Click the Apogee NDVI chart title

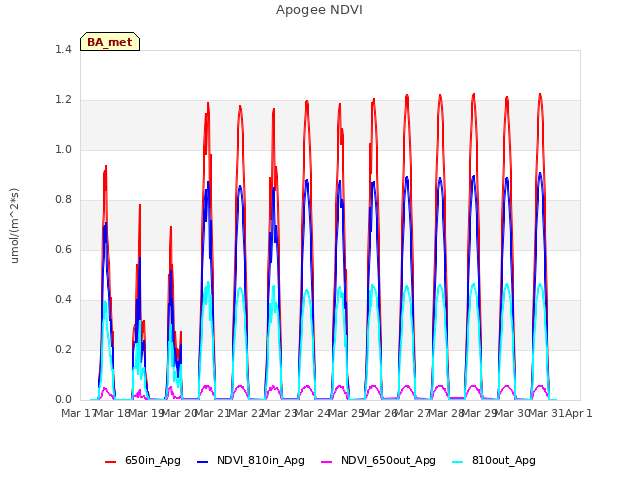coord(319,10)
